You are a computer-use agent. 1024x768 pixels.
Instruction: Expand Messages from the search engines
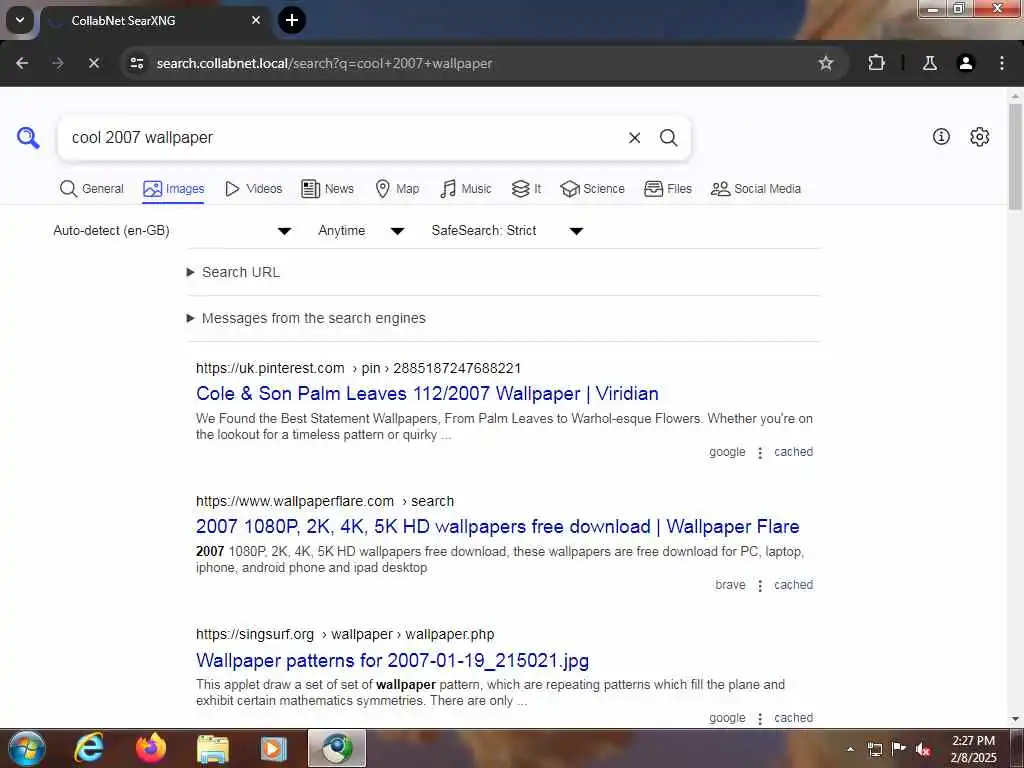tap(306, 318)
